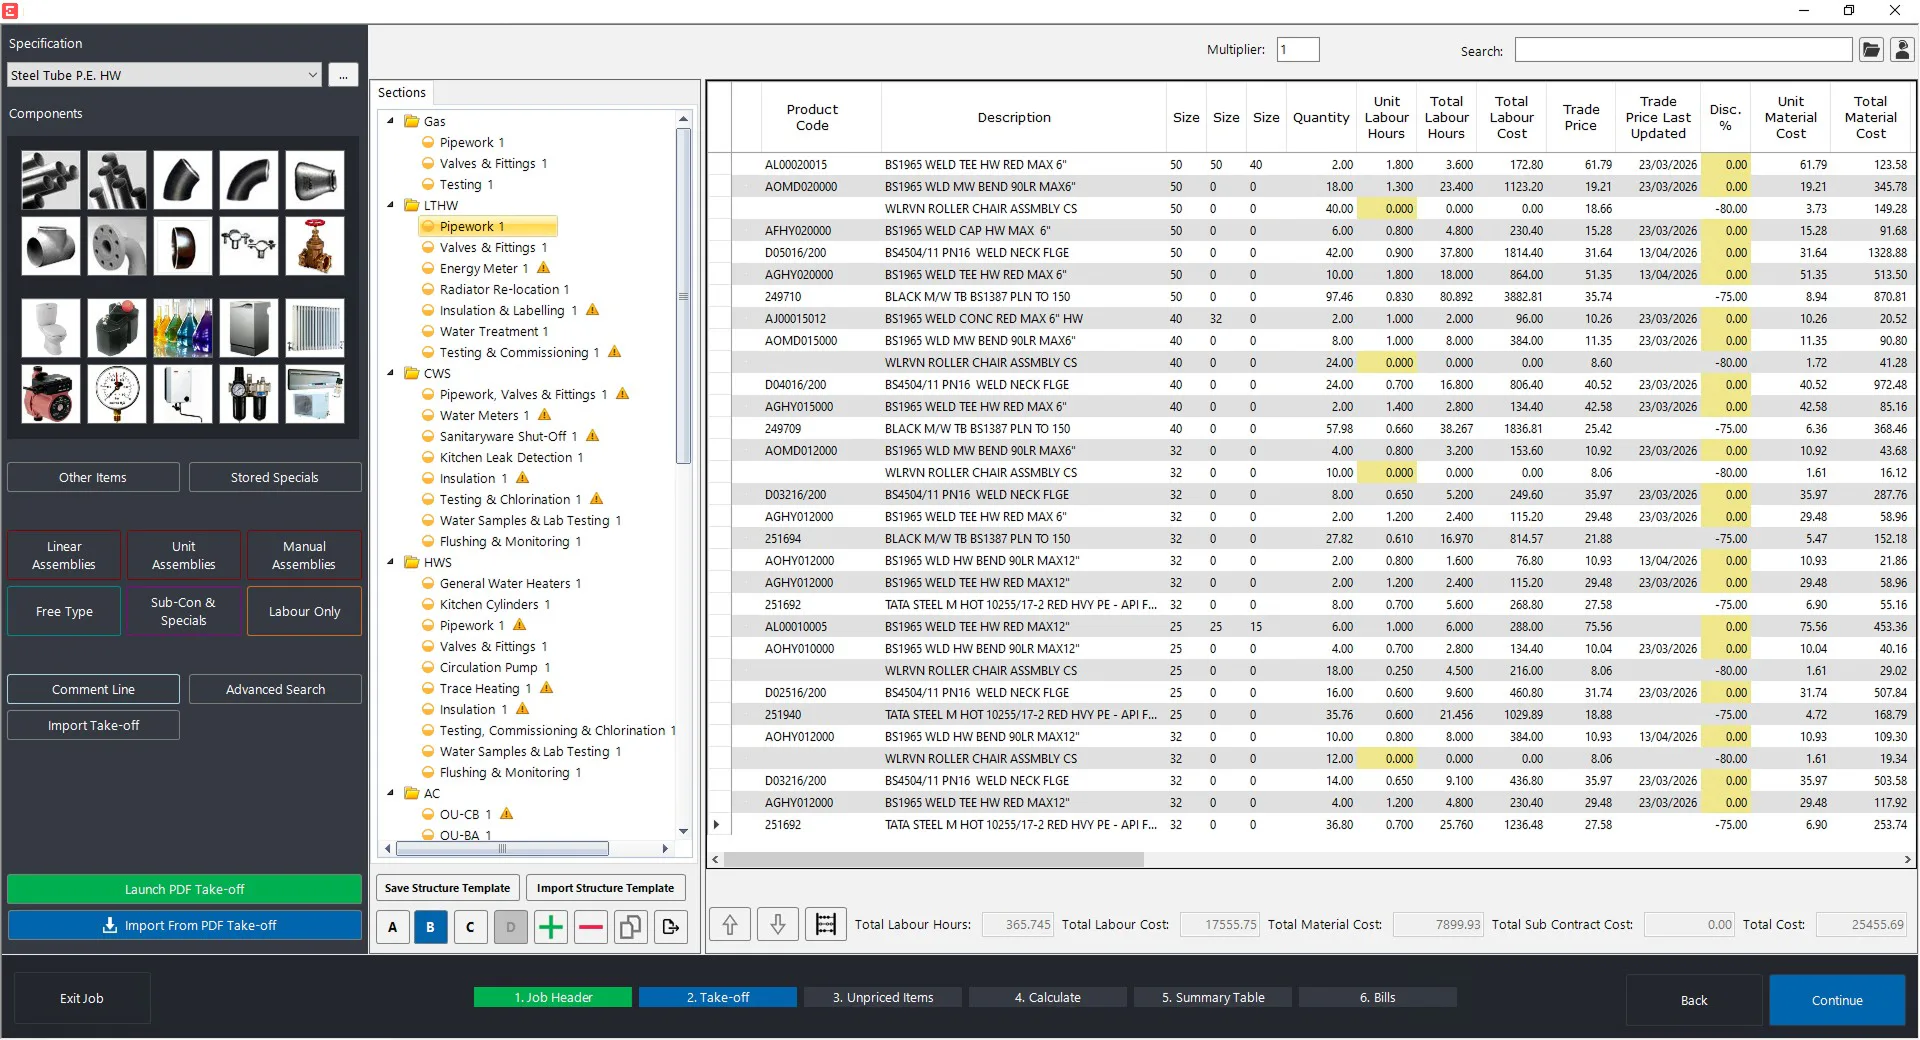Pick the red gate valve component
This screenshot has height=1040, width=1920.
click(315, 246)
